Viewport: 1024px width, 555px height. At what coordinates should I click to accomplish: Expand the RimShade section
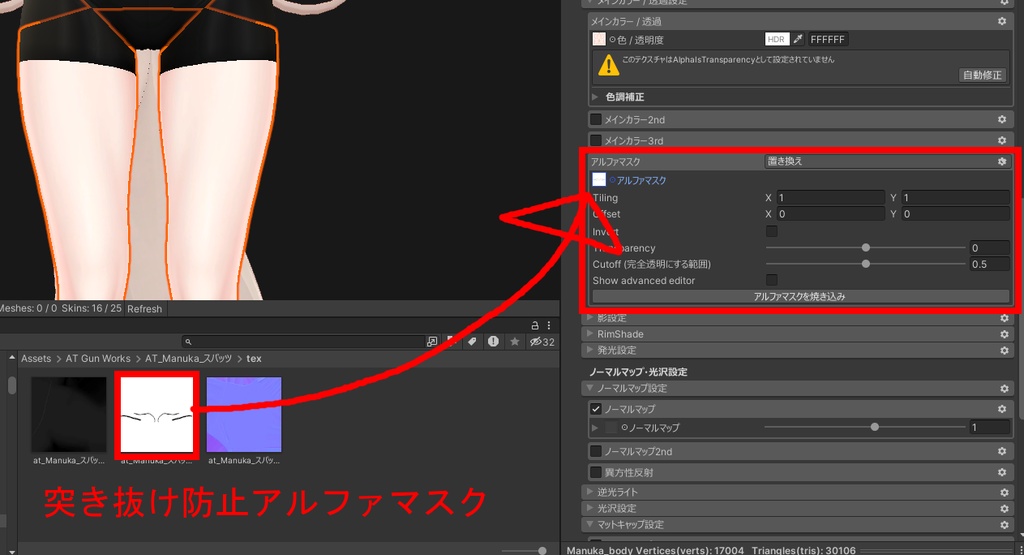[590, 334]
